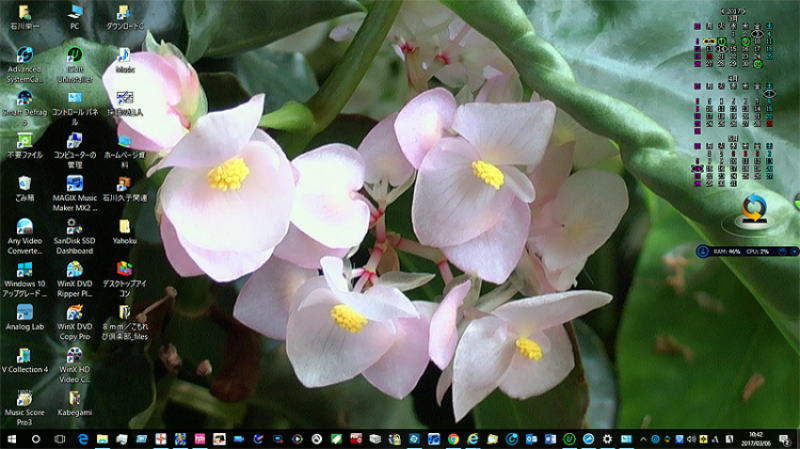Screen dimensions: 800x449
Task: Open the Action Center notification icon
Action: click(x=787, y=439)
